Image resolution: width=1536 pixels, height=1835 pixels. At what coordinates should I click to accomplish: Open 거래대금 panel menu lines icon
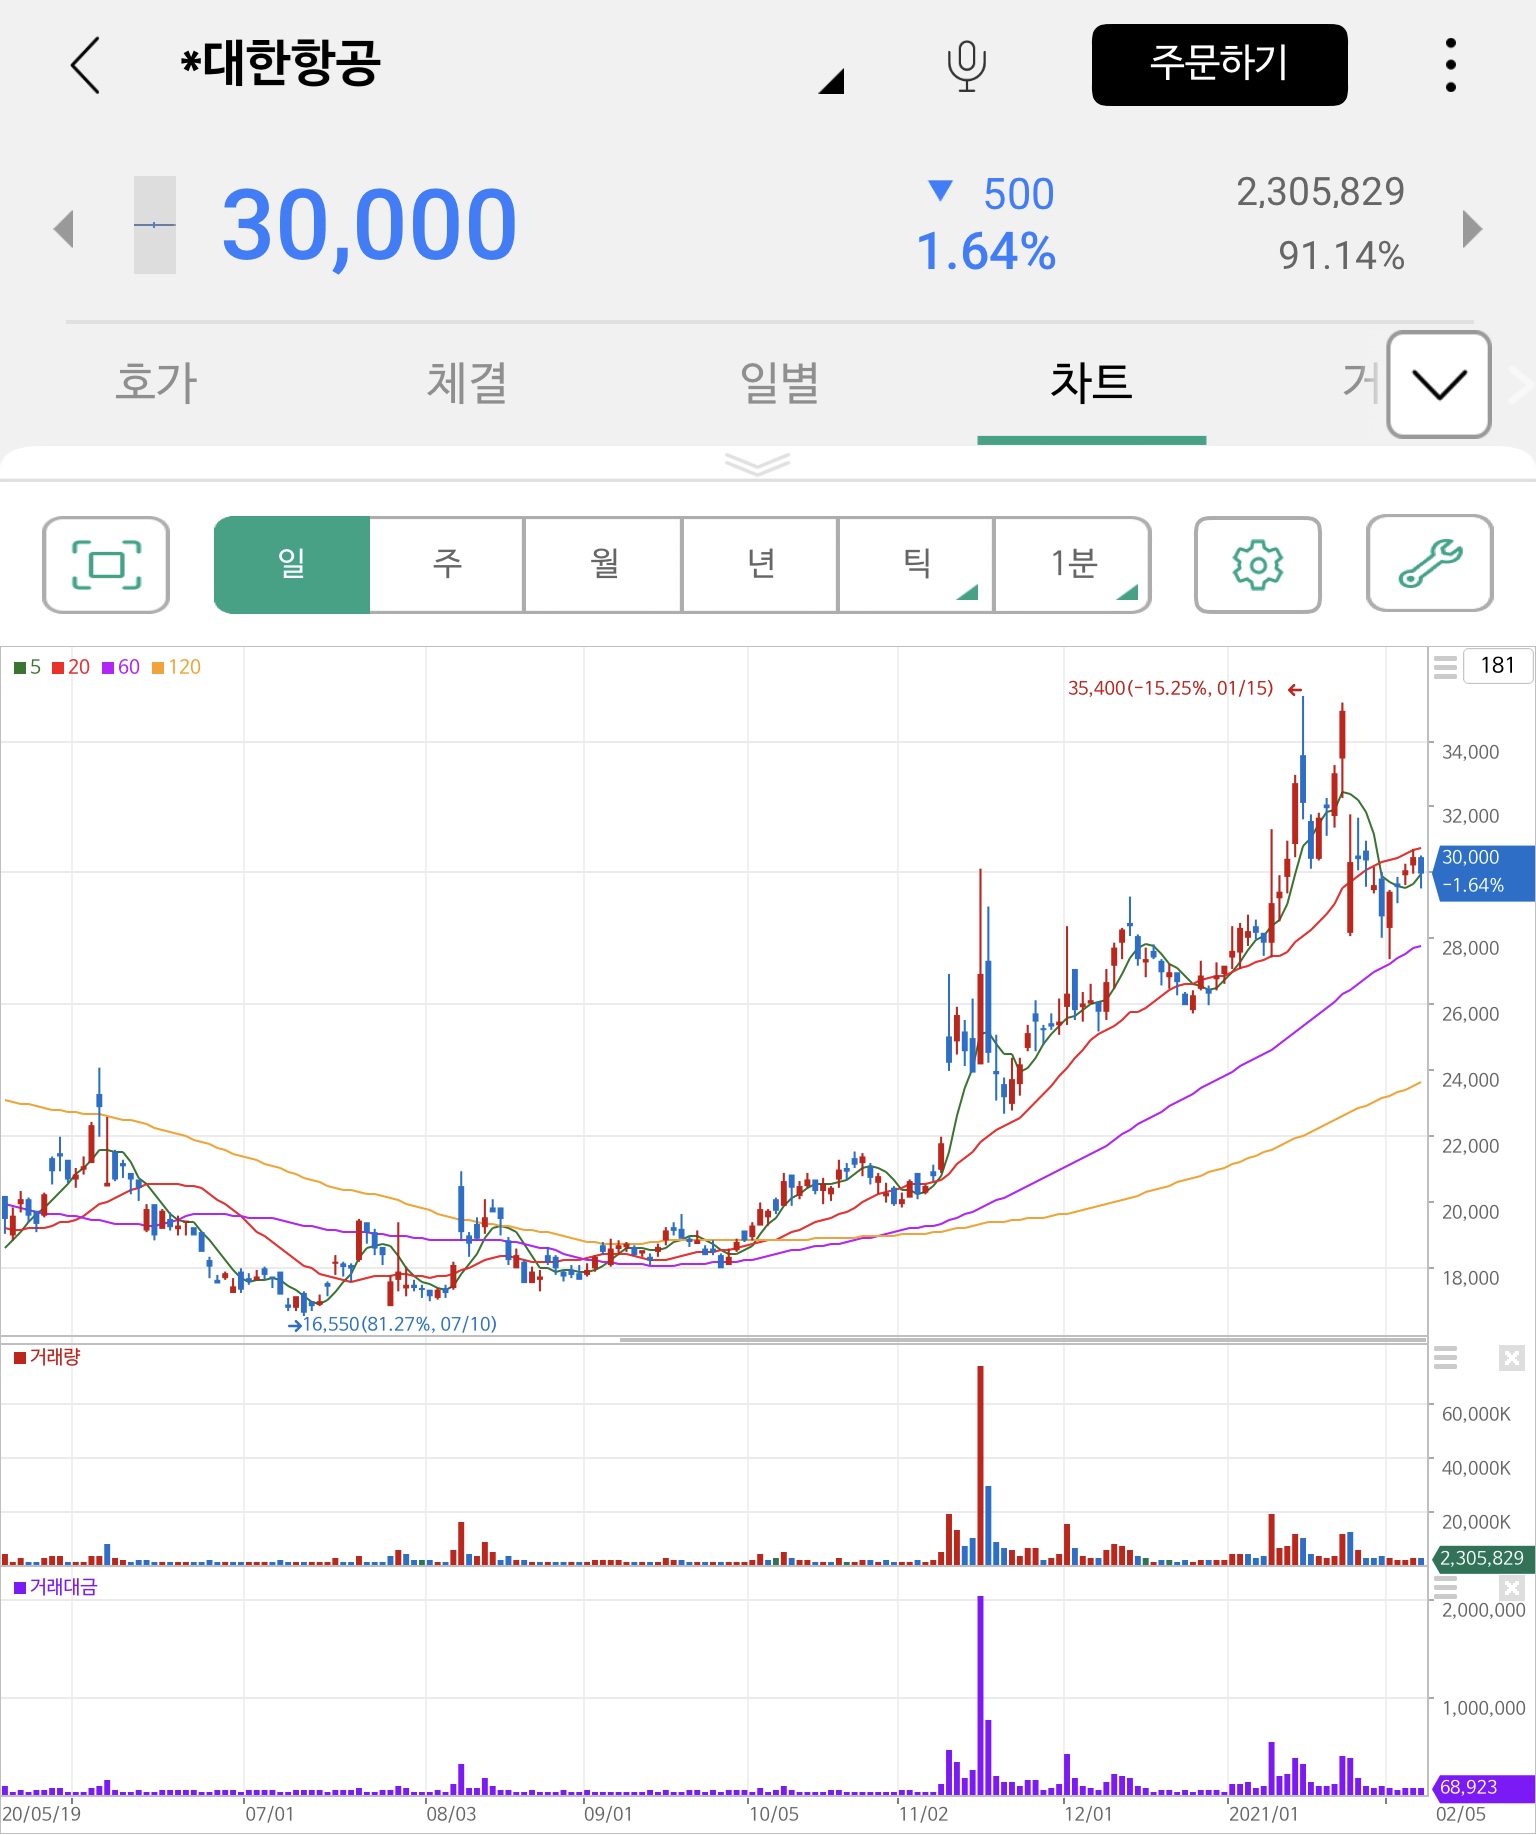[1445, 1588]
